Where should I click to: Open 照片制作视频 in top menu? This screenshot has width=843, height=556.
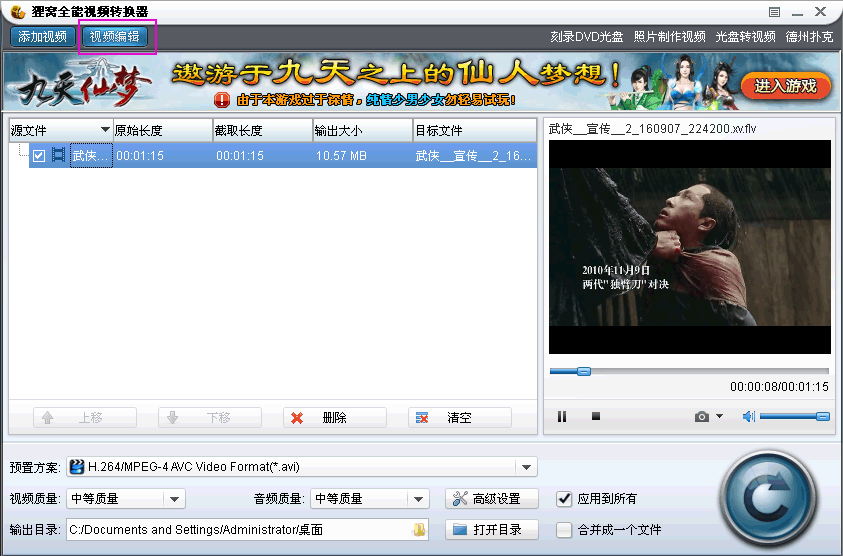(x=669, y=37)
